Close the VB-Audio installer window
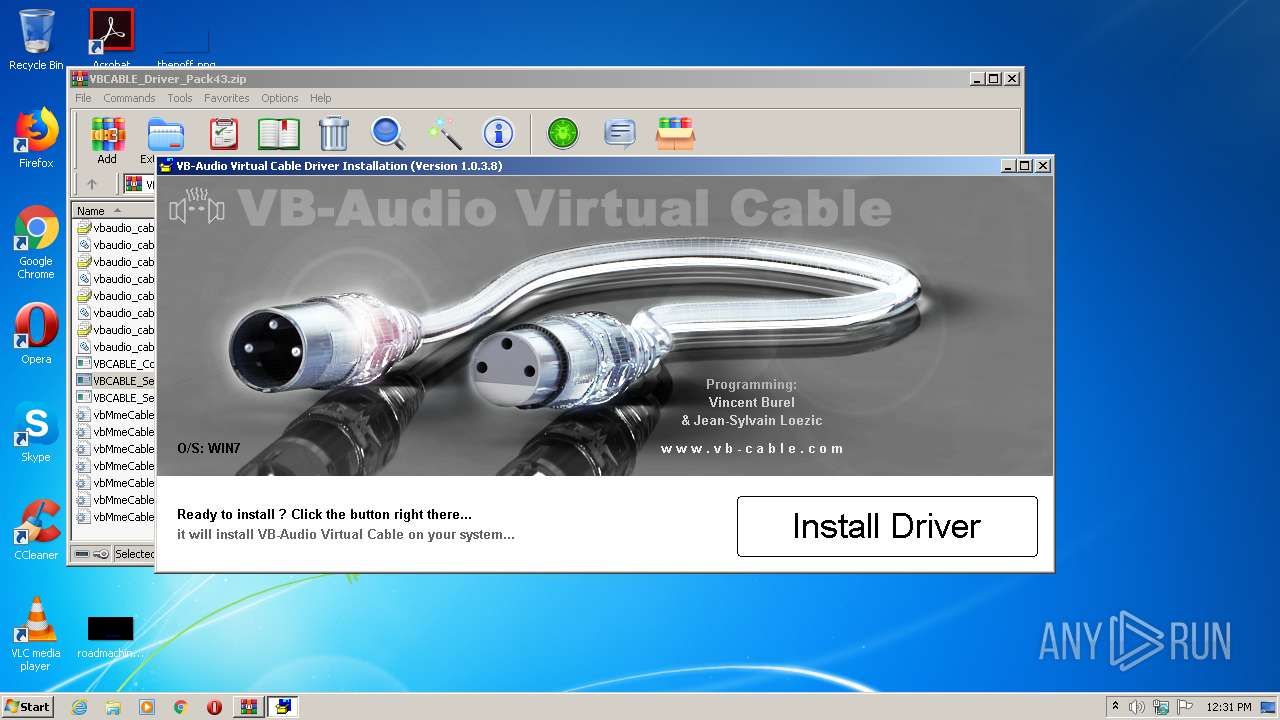The height and width of the screenshot is (720, 1280). coord(1043,166)
